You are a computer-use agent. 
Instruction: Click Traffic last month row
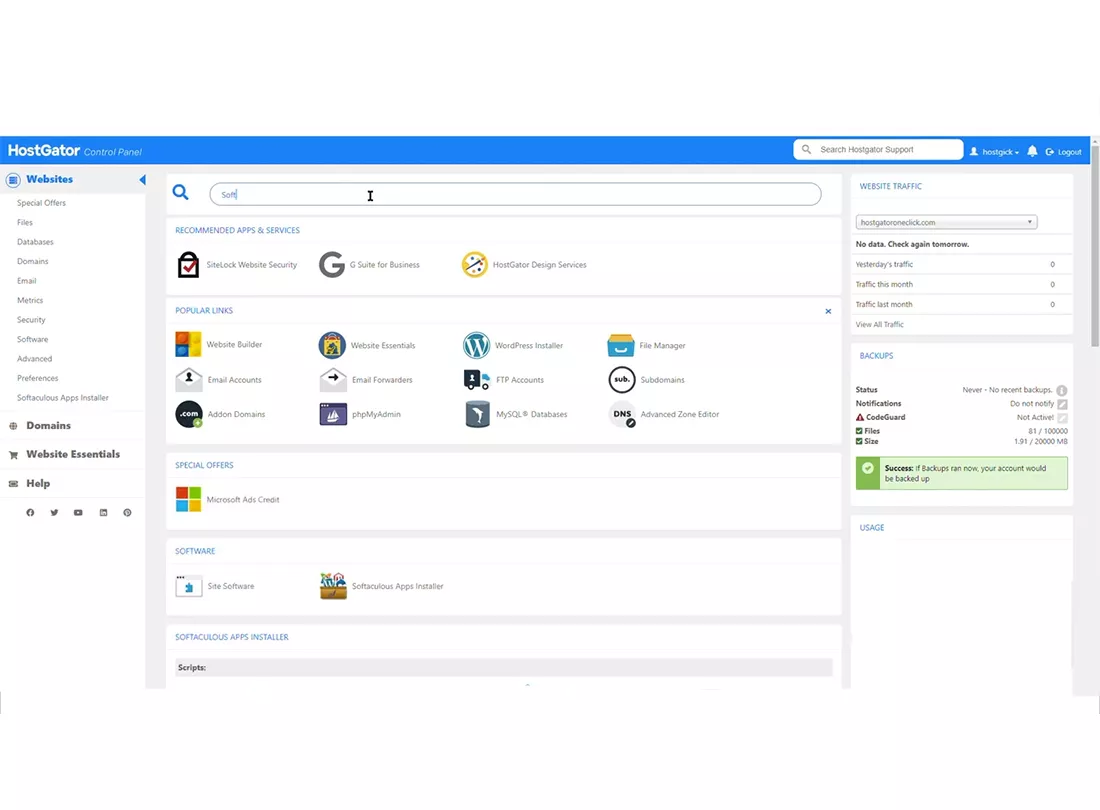960,304
